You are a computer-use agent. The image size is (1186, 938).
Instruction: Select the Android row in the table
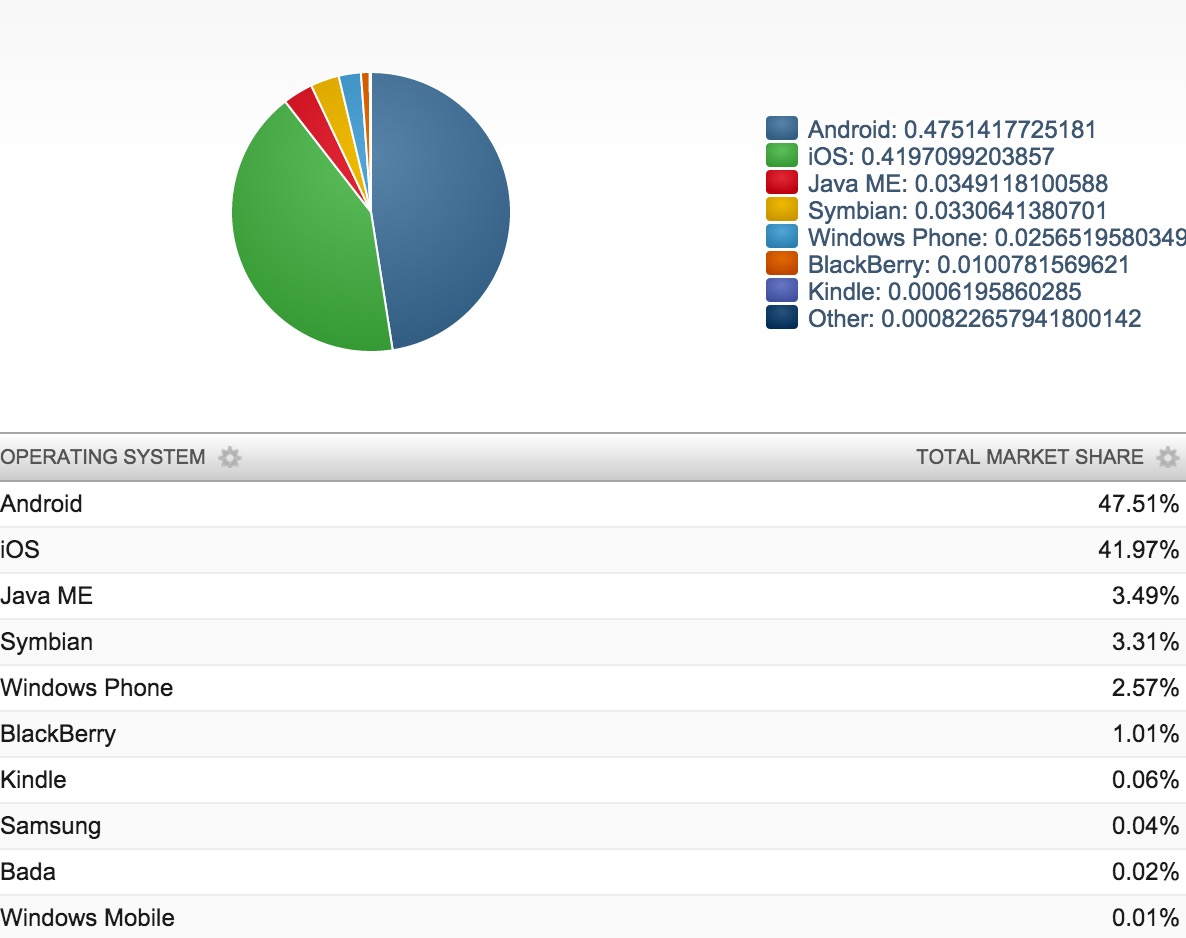click(x=593, y=504)
